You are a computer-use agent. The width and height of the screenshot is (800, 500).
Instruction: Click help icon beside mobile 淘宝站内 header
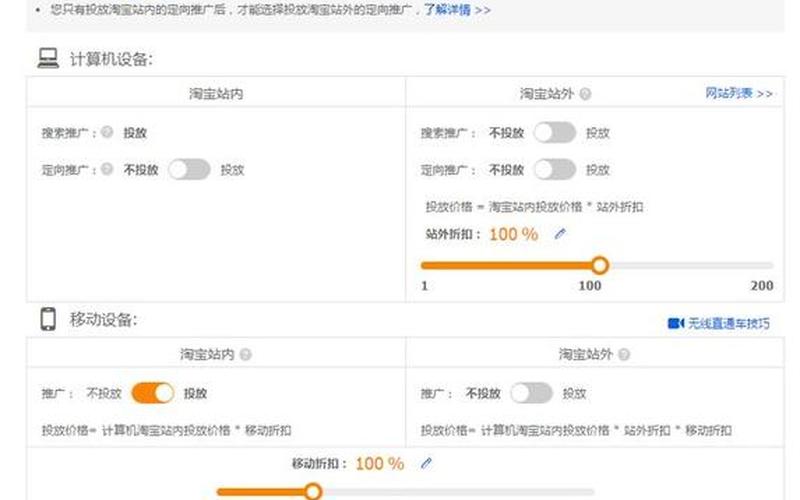(246, 354)
